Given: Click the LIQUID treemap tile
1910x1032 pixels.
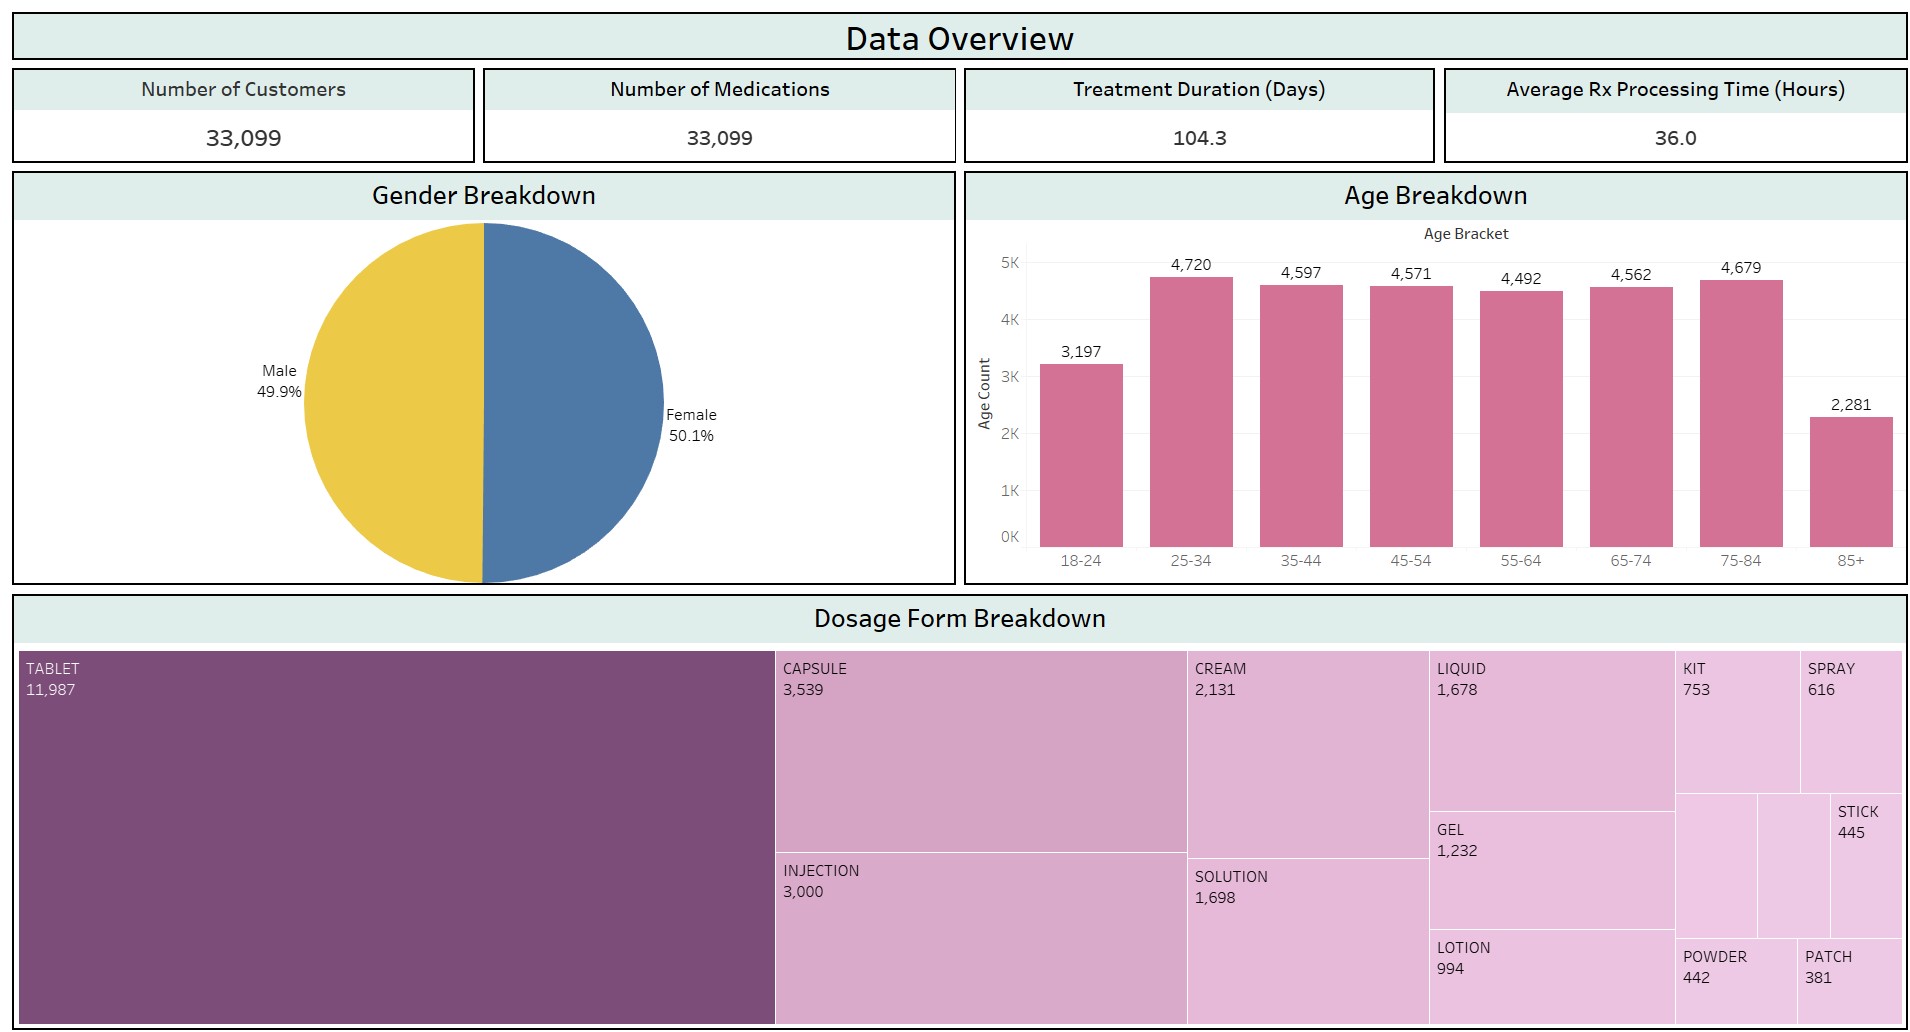Looking at the screenshot, I should (1552, 731).
